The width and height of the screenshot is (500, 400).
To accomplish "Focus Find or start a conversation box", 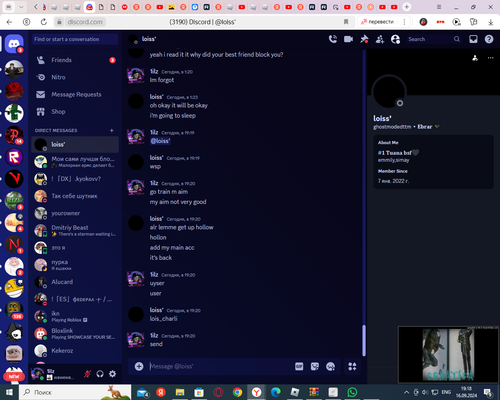I will pyautogui.click(x=75, y=39).
